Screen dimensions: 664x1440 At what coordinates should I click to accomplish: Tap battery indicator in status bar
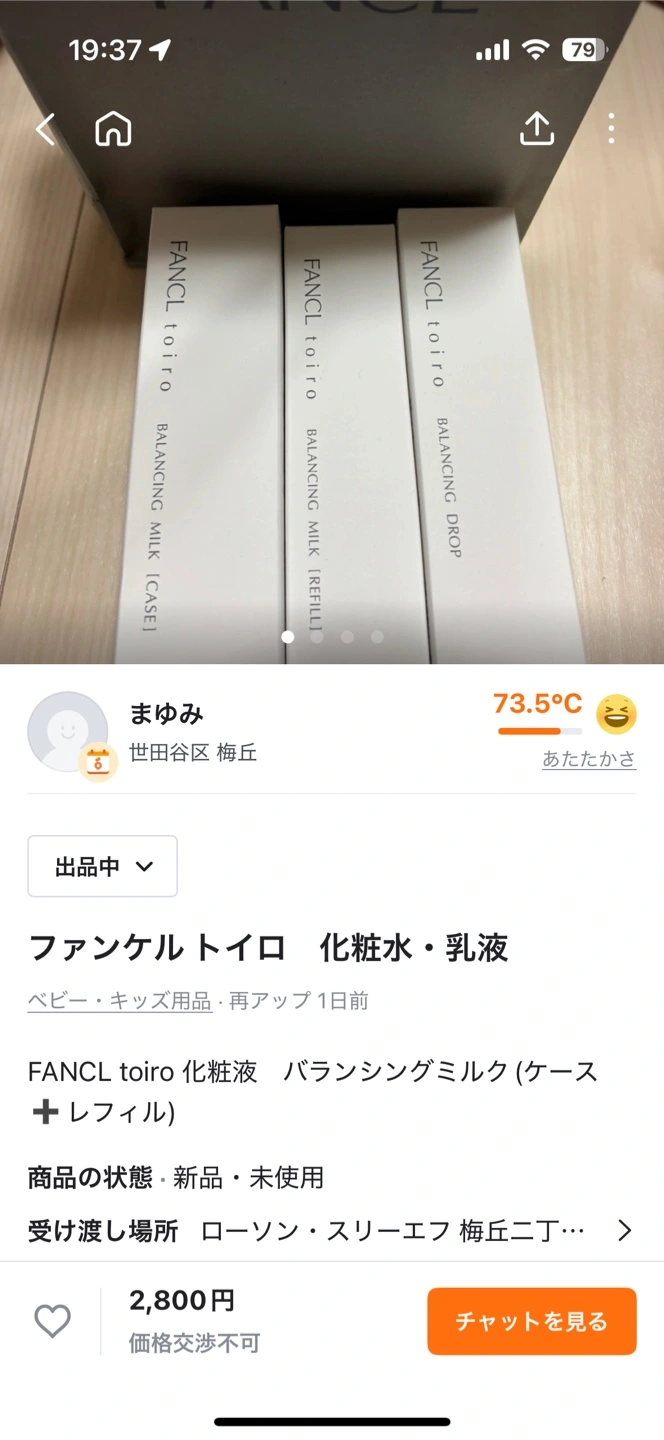pos(584,50)
